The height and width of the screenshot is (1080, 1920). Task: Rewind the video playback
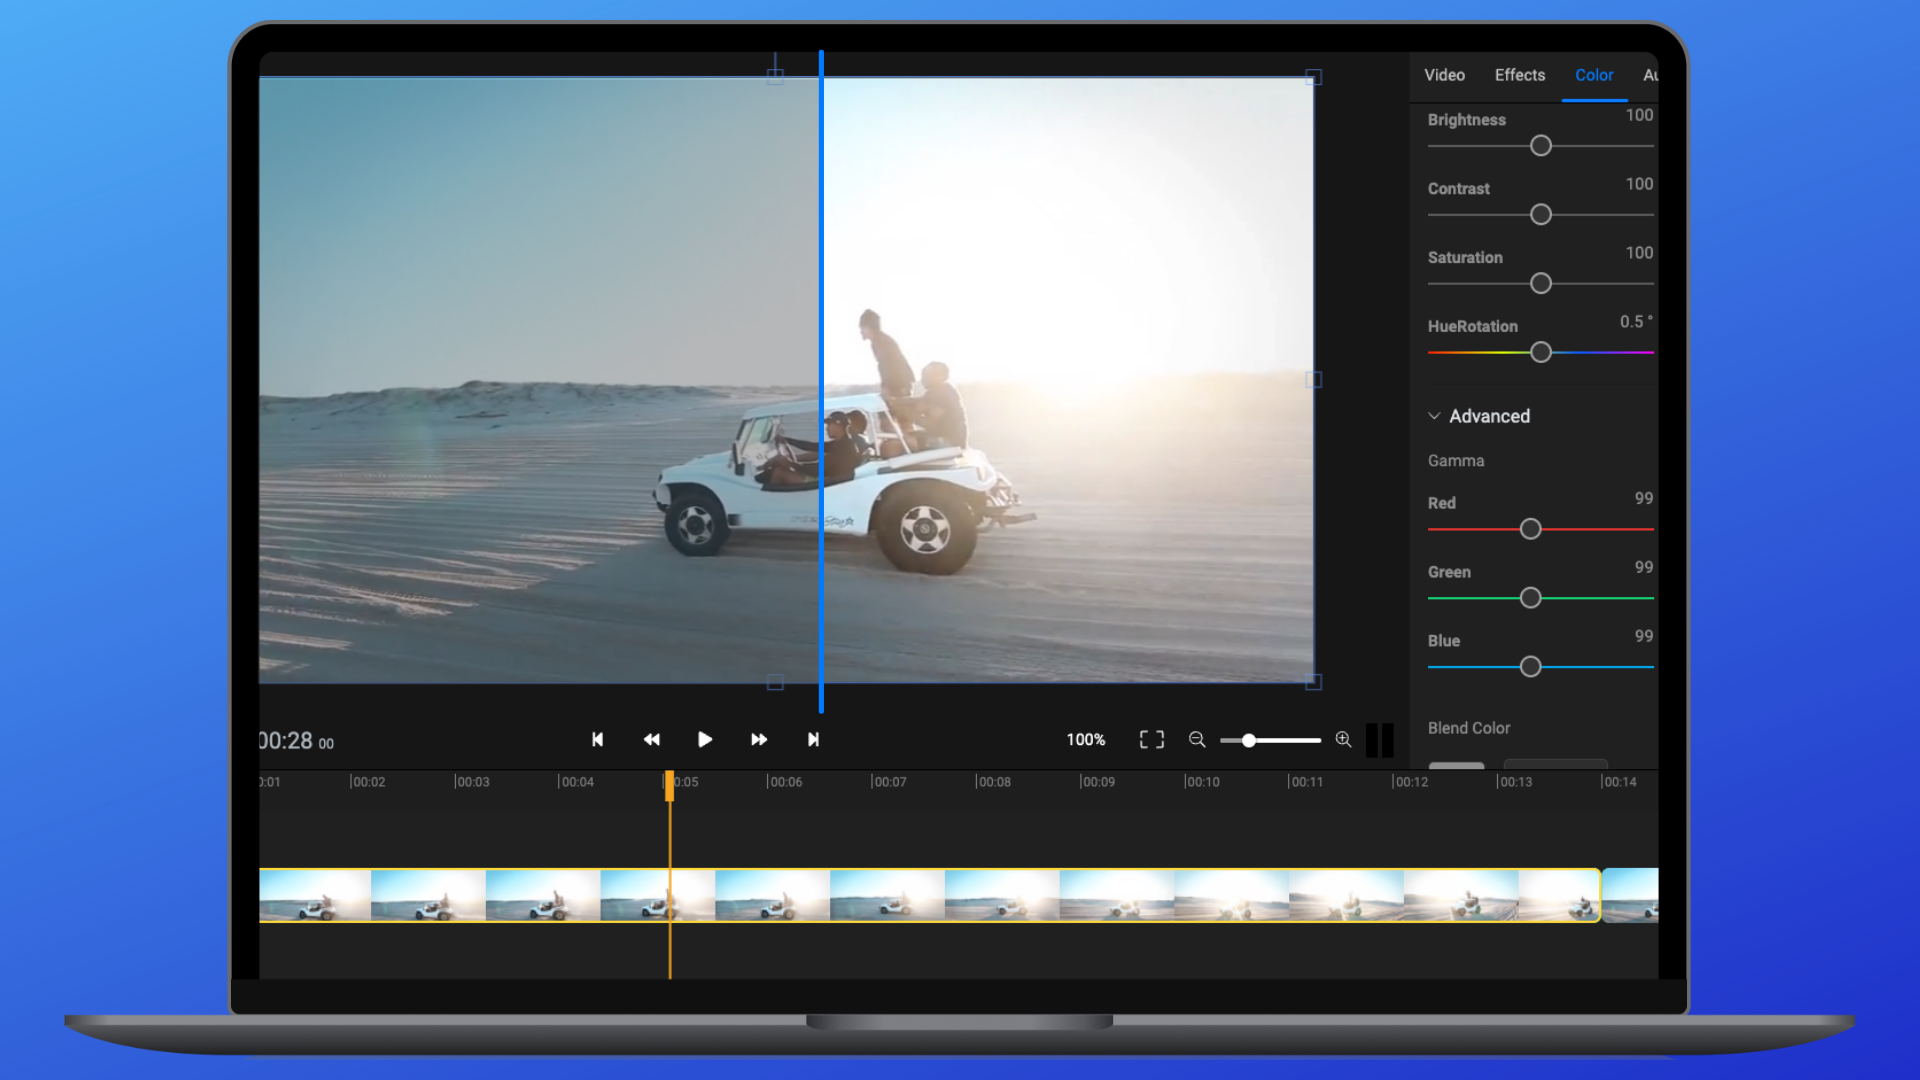[651, 740]
